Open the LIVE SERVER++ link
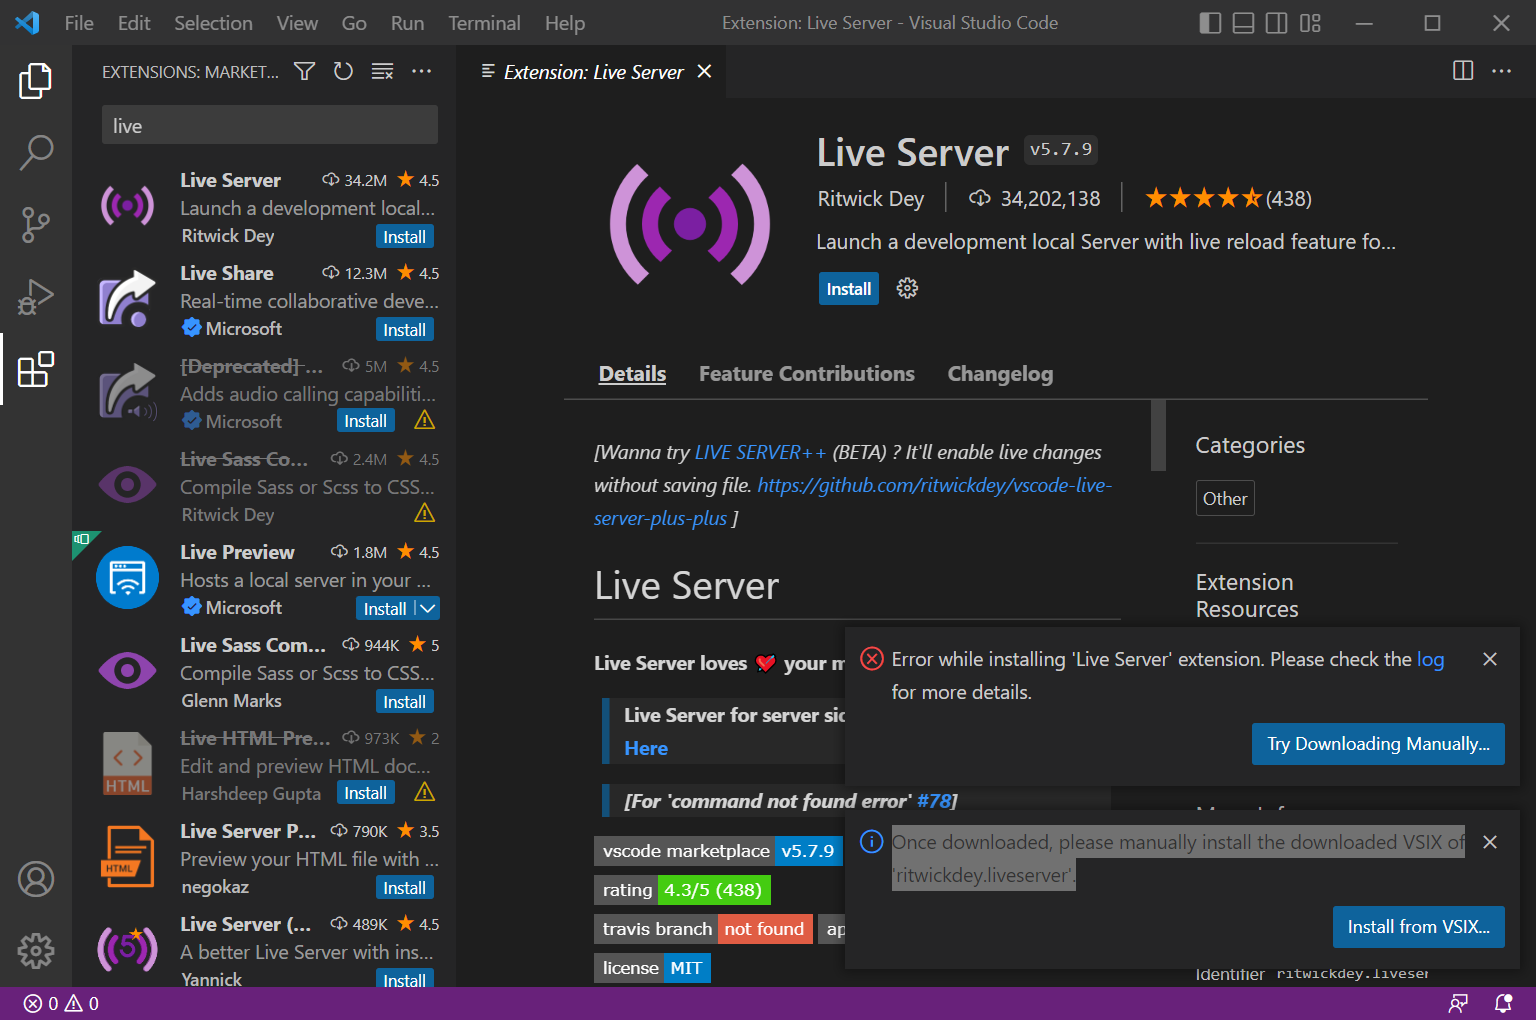This screenshot has height=1020, width=1536. (760, 452)
